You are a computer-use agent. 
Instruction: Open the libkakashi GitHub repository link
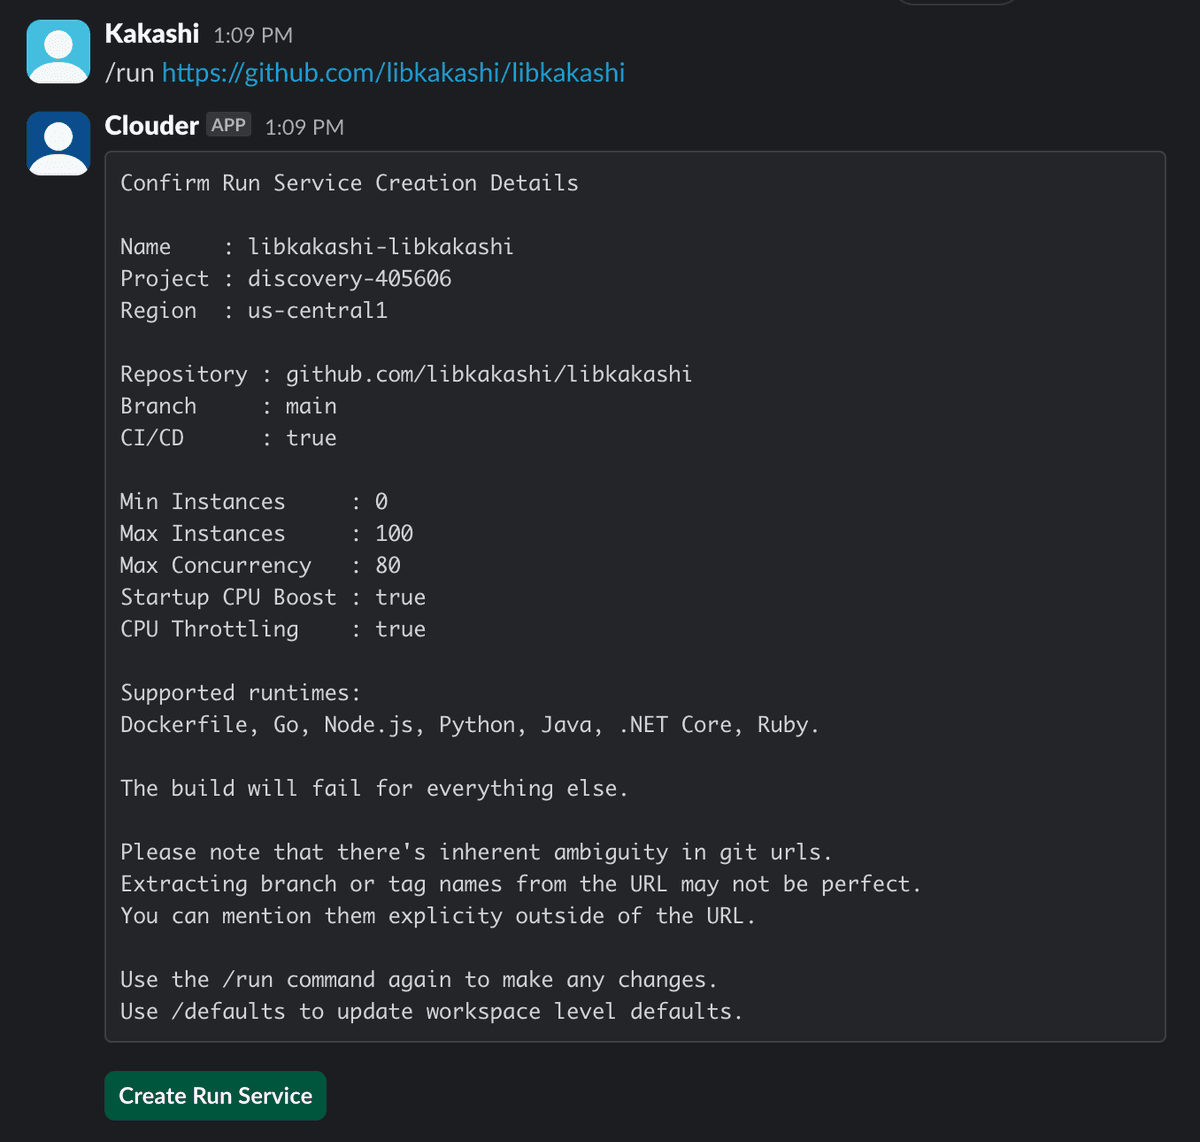393,73
